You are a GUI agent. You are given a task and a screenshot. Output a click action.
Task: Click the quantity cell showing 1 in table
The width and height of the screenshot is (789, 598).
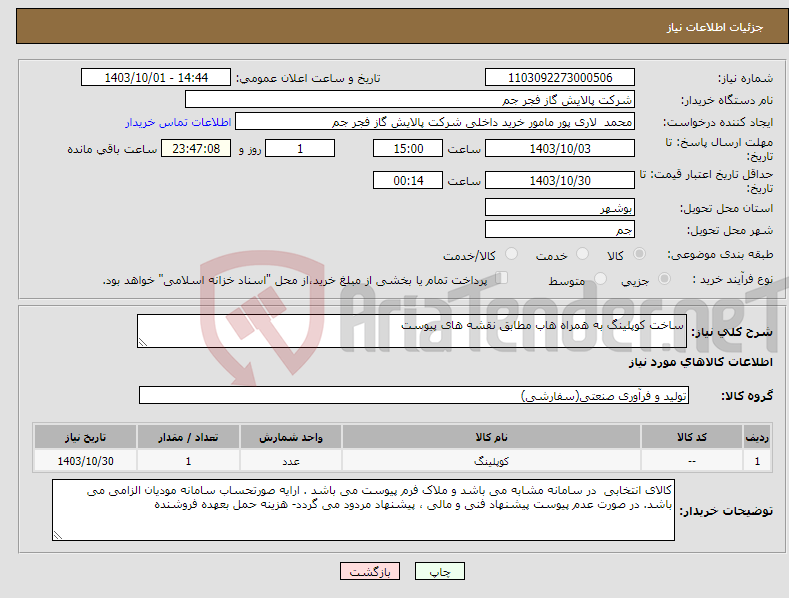[188, 461]
